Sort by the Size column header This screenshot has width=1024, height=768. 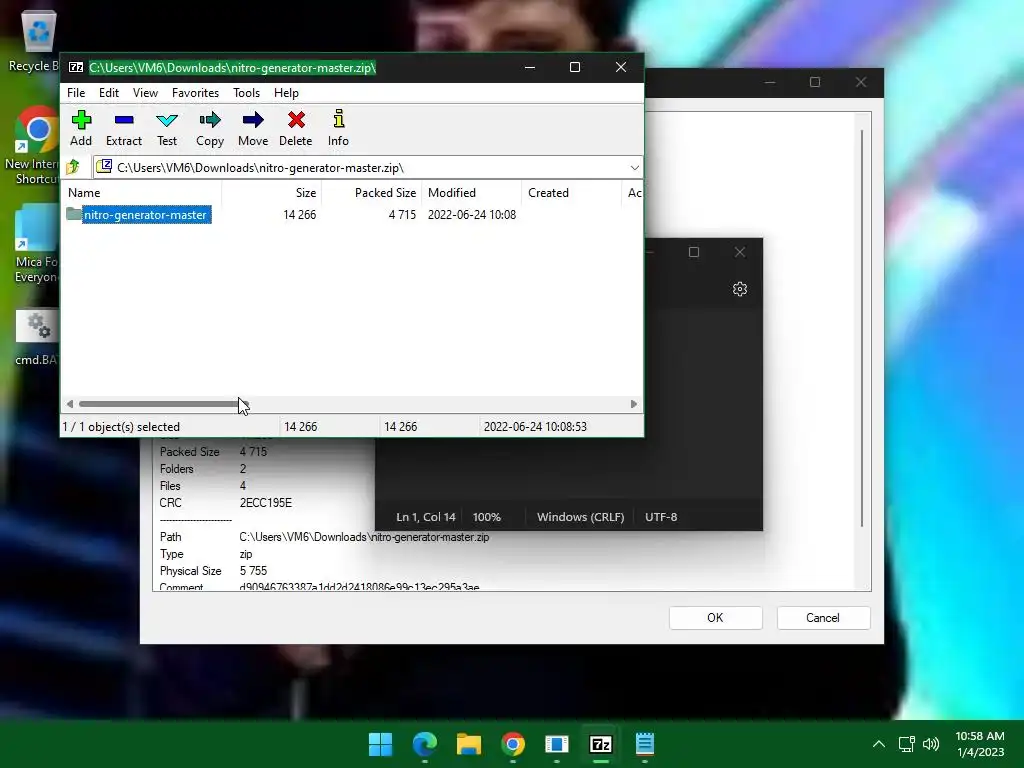pos(272,193)
